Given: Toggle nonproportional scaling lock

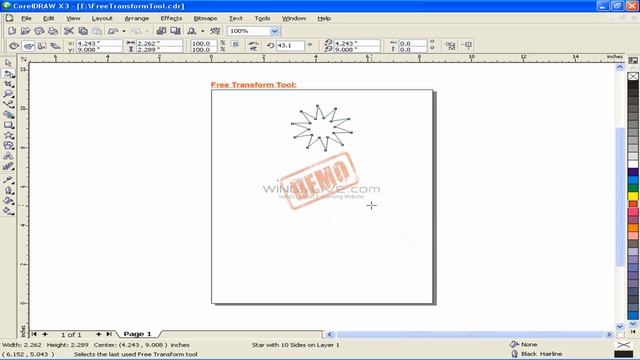Looking at the screenshot, I should coord(236,44).
